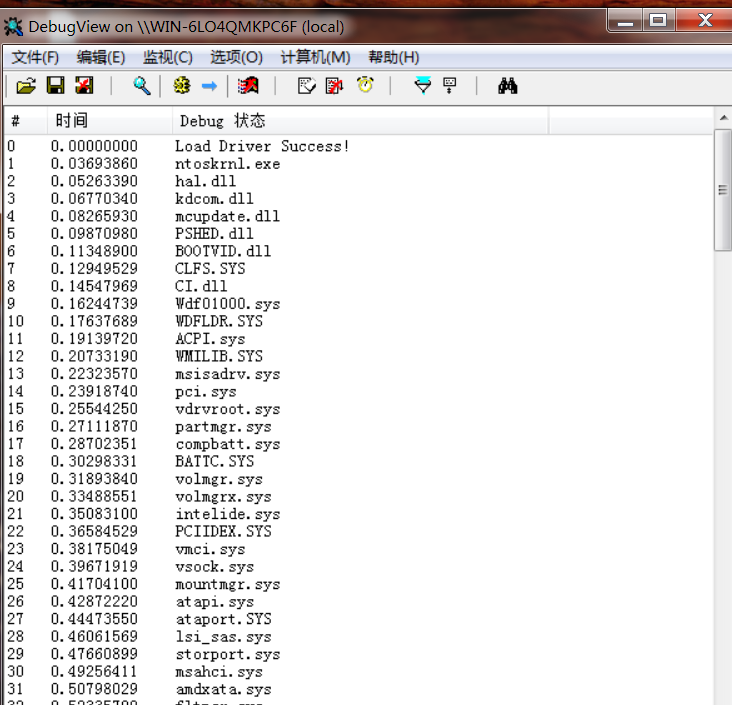Click the blue arrow pass-through icon
732x705 pixels.
[209, 86]
